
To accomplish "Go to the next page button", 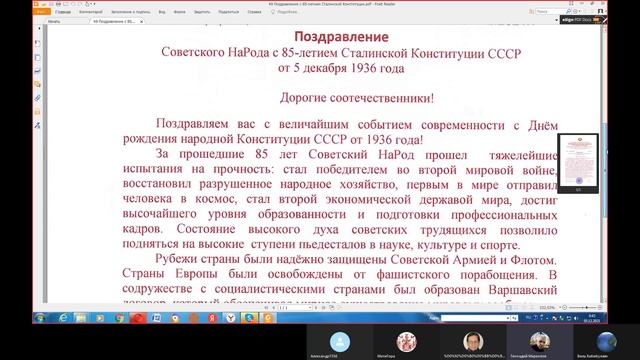I will [x=316, y=307].
